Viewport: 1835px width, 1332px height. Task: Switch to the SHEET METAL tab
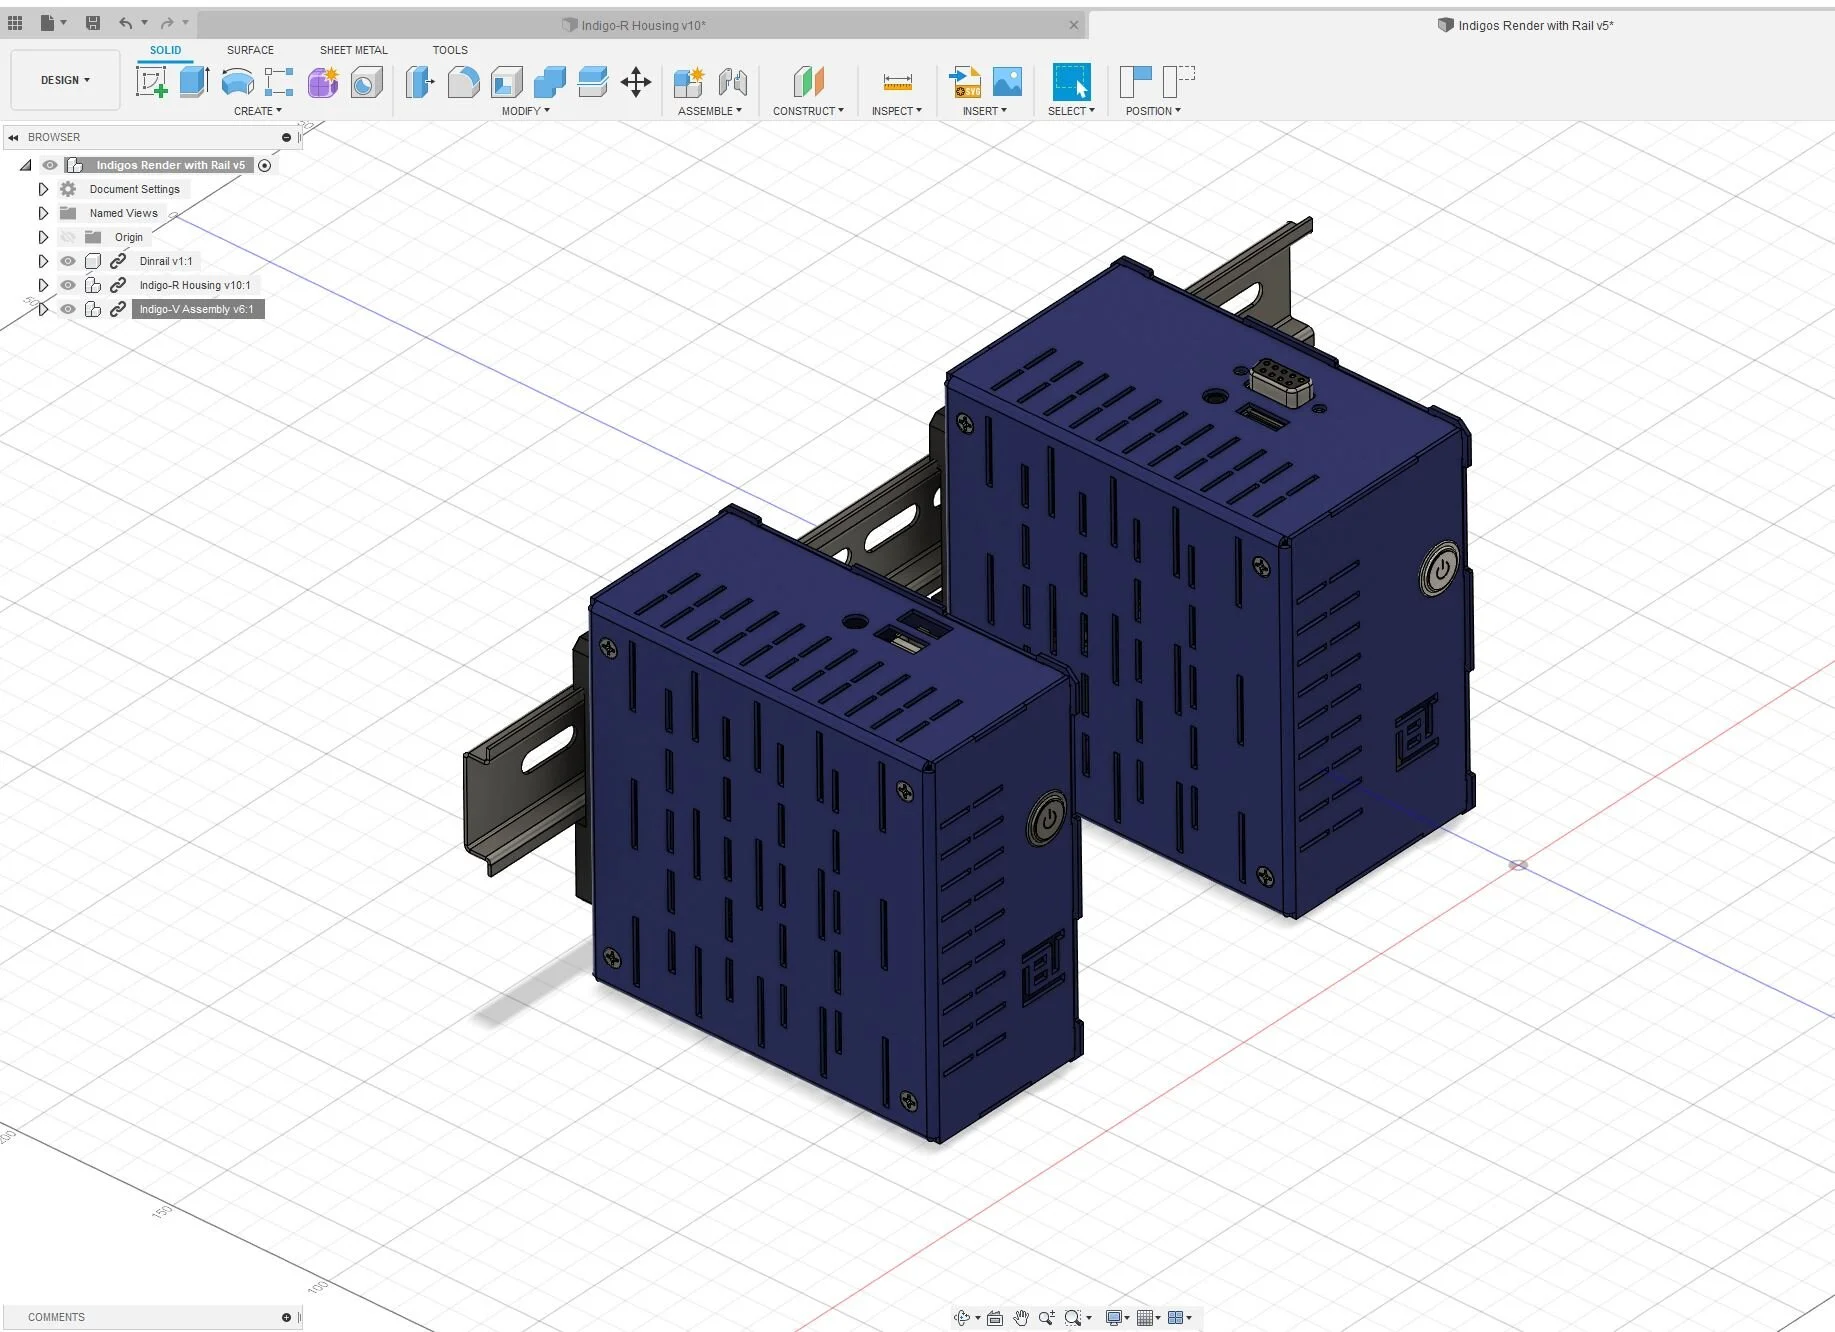tap(353, 50)
